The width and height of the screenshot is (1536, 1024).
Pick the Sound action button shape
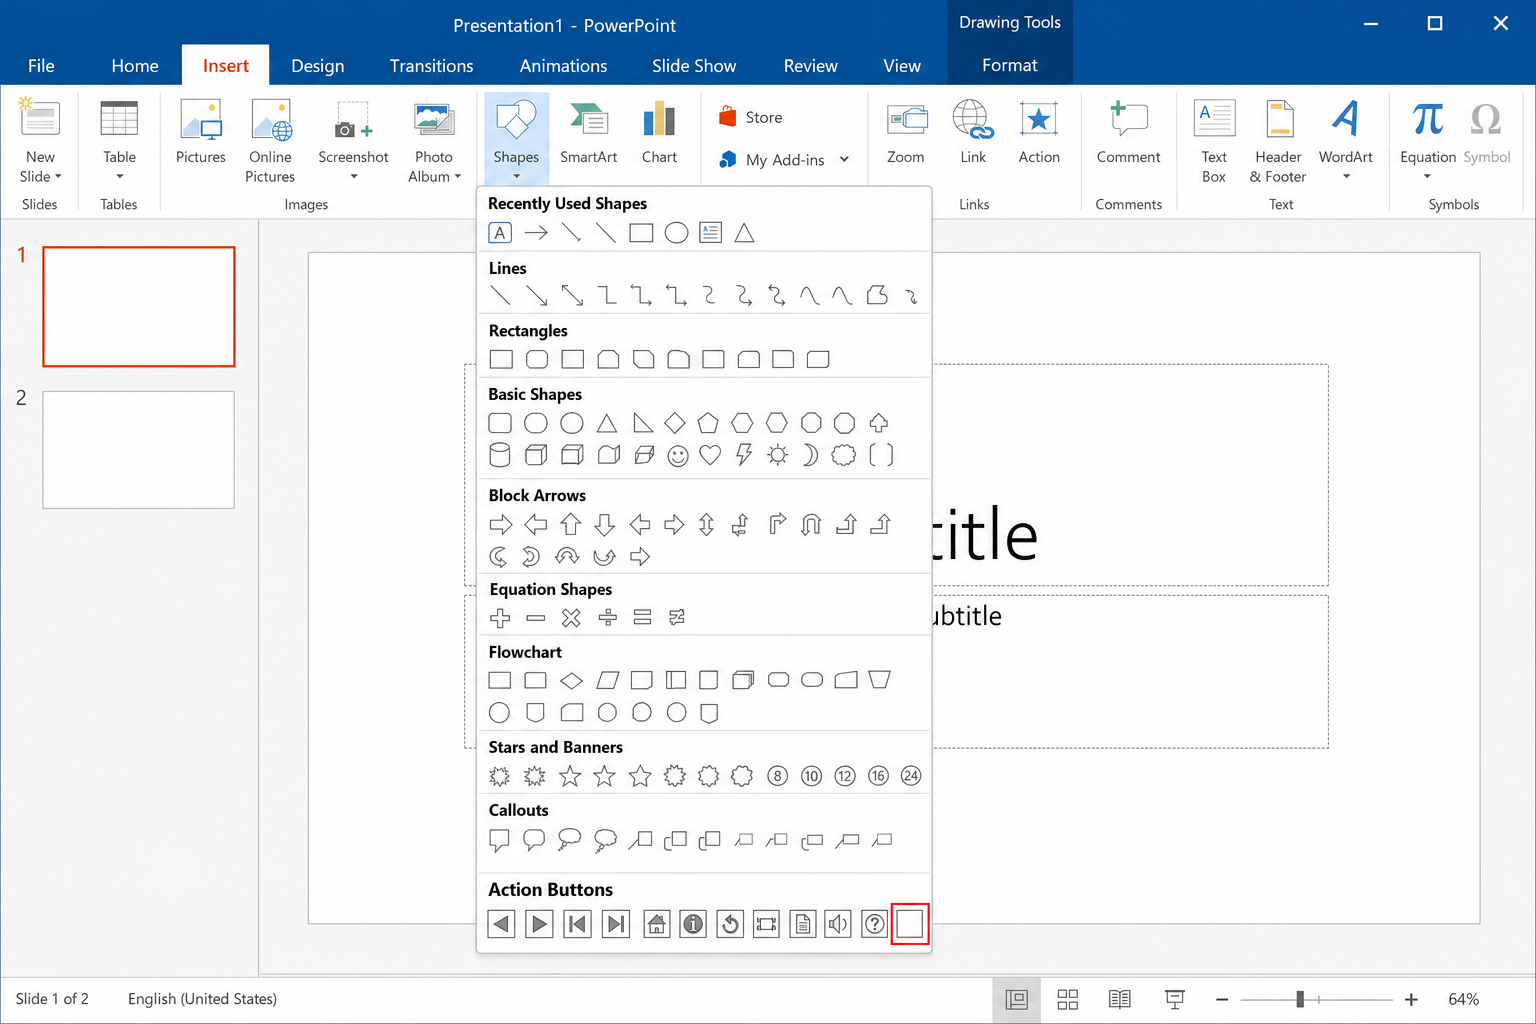838,924
